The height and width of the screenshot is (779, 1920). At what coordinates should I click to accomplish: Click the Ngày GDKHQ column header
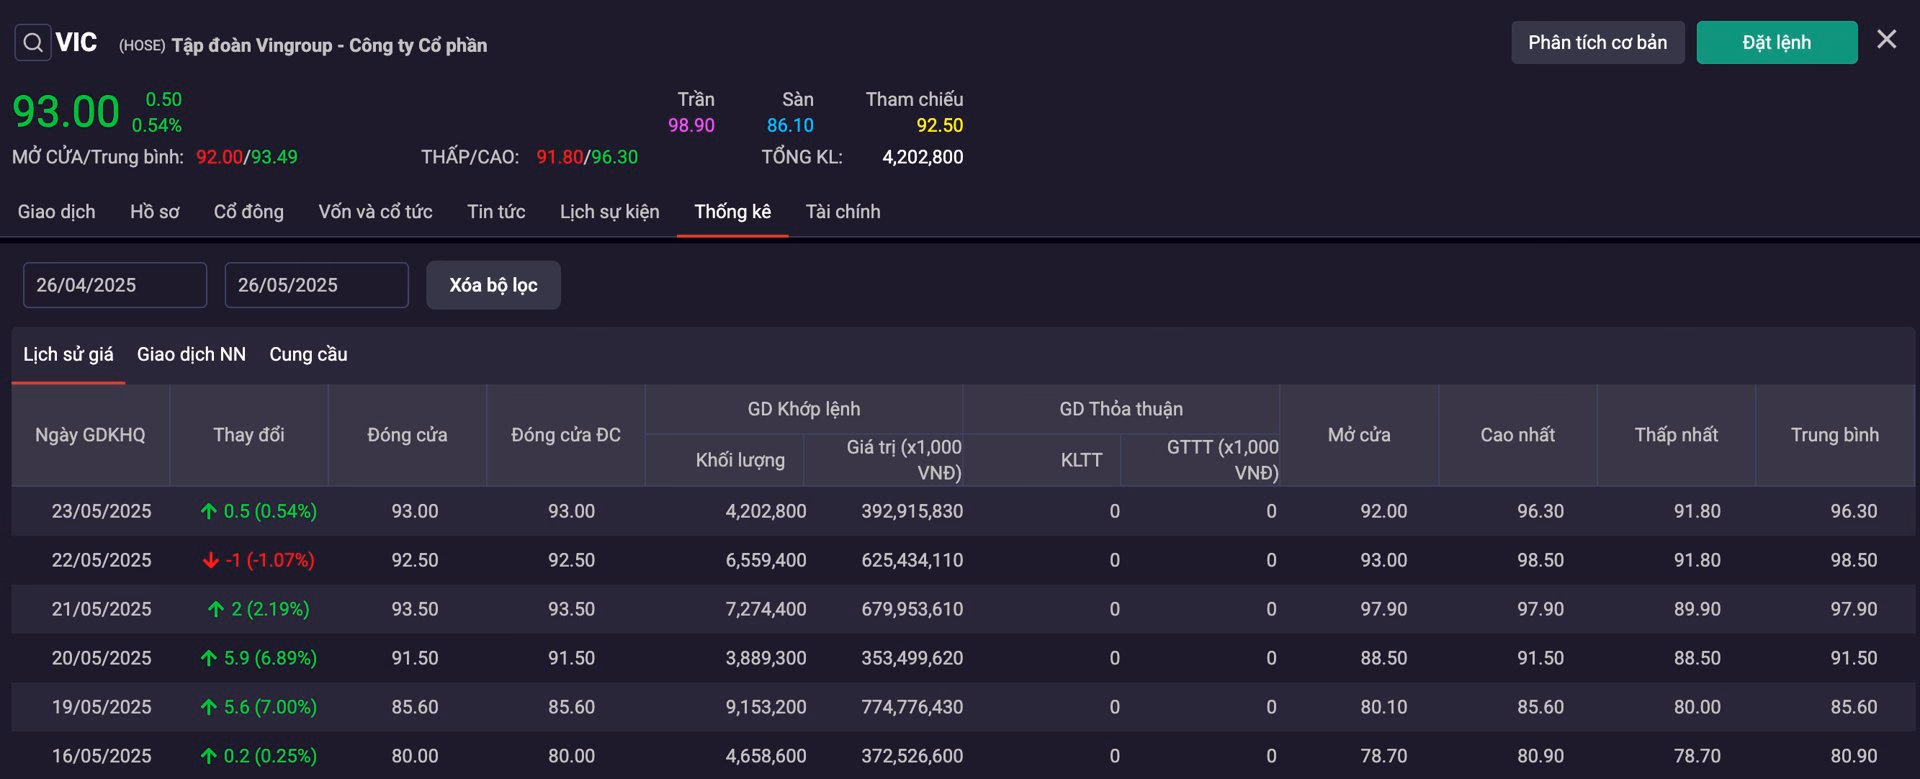point(90,435)
